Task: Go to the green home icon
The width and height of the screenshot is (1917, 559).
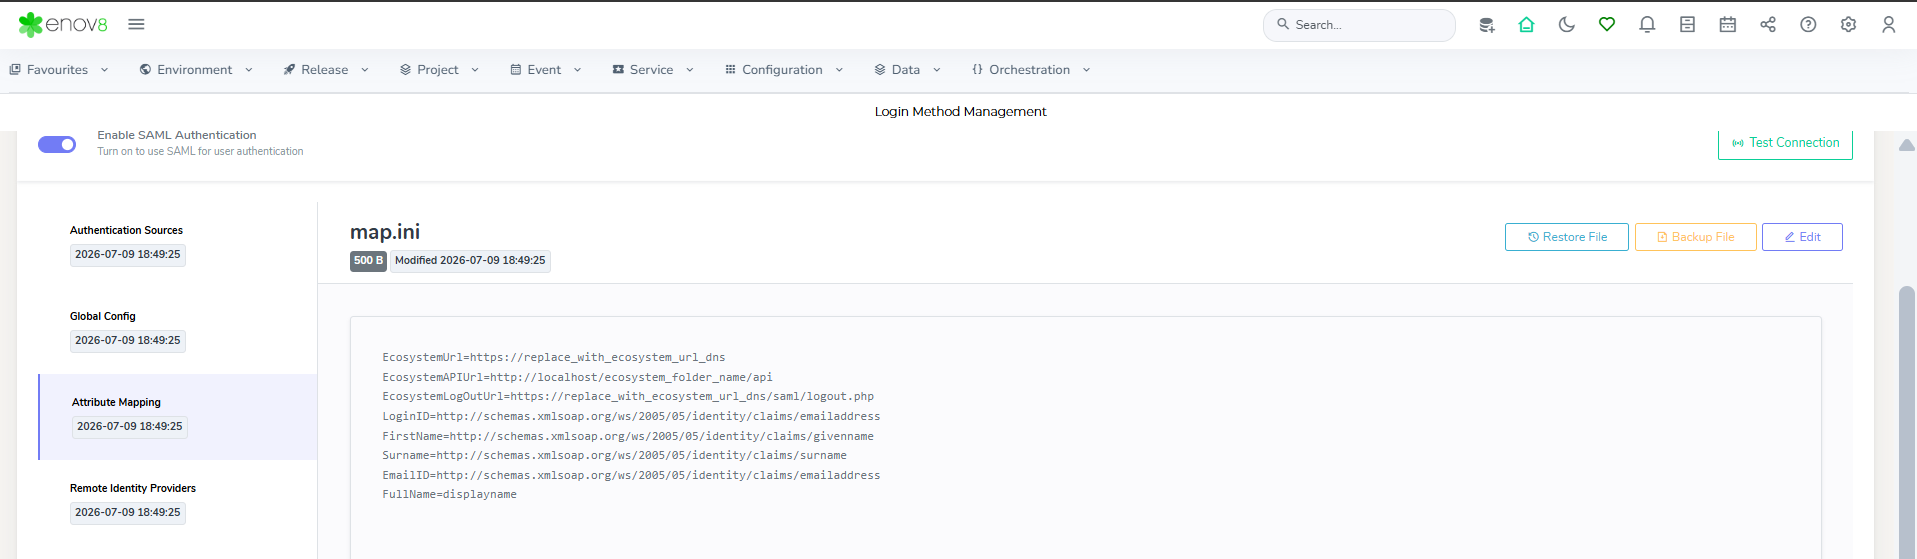Action: (1526, 25)
